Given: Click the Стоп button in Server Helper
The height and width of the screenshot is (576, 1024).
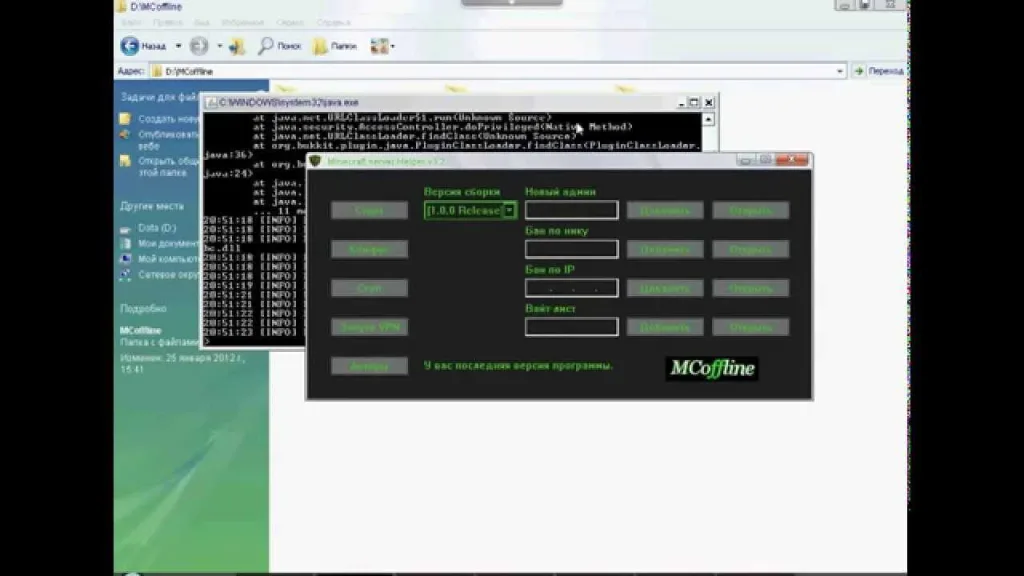Looking at the screenshot, I should point(370,288).
